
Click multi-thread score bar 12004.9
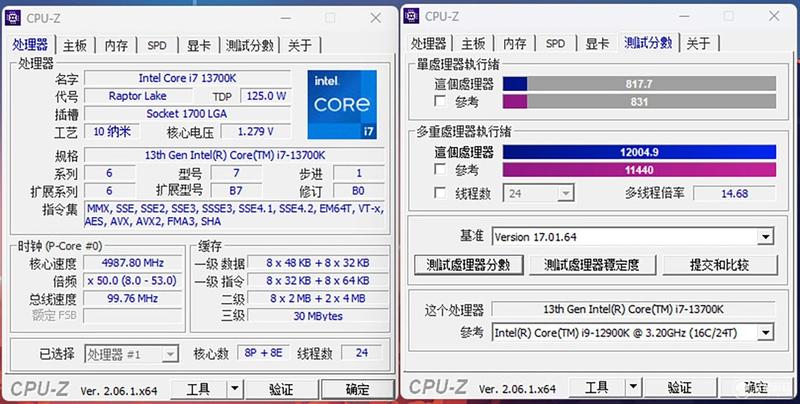[639, 152]
